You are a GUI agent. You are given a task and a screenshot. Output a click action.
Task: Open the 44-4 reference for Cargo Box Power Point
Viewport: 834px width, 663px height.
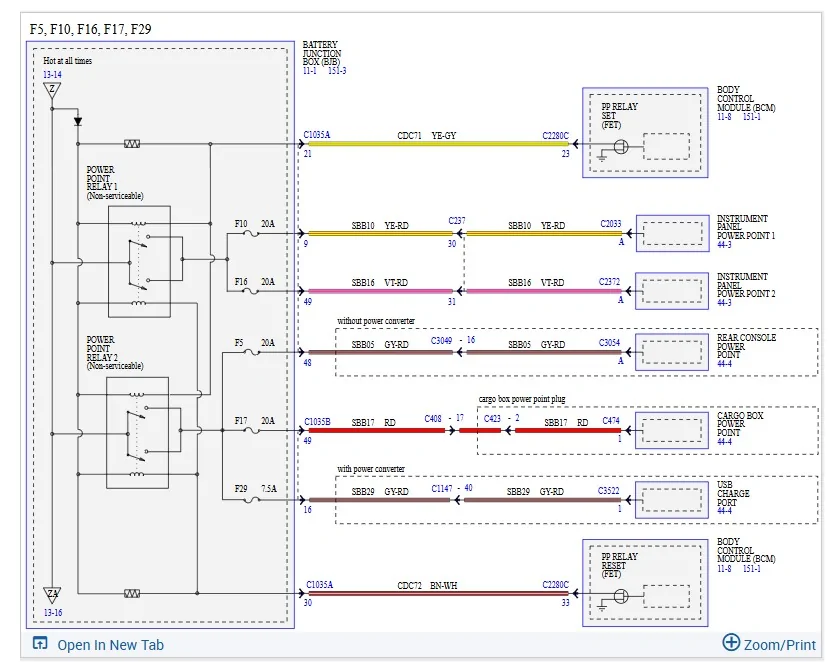[x=724, y=441]
